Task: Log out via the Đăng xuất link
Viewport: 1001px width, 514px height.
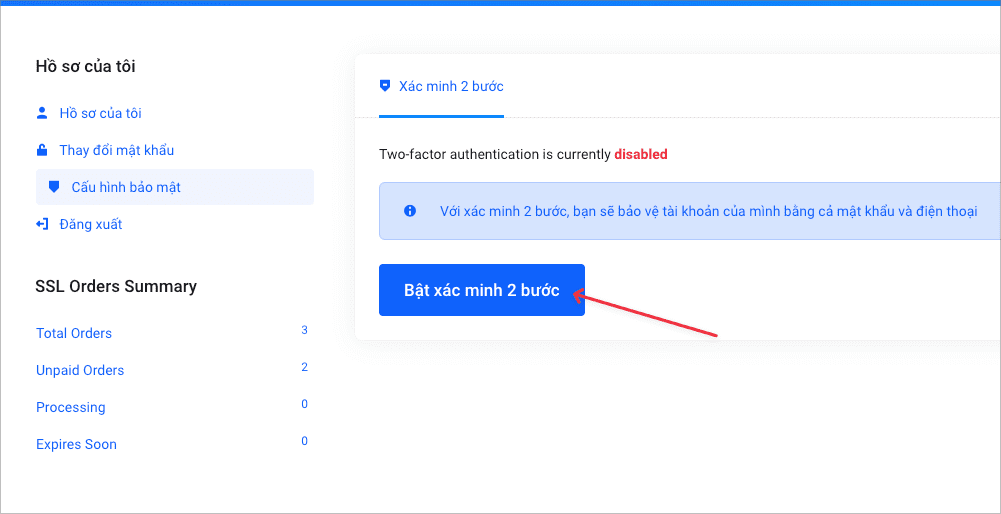Action: coord(90,224)
